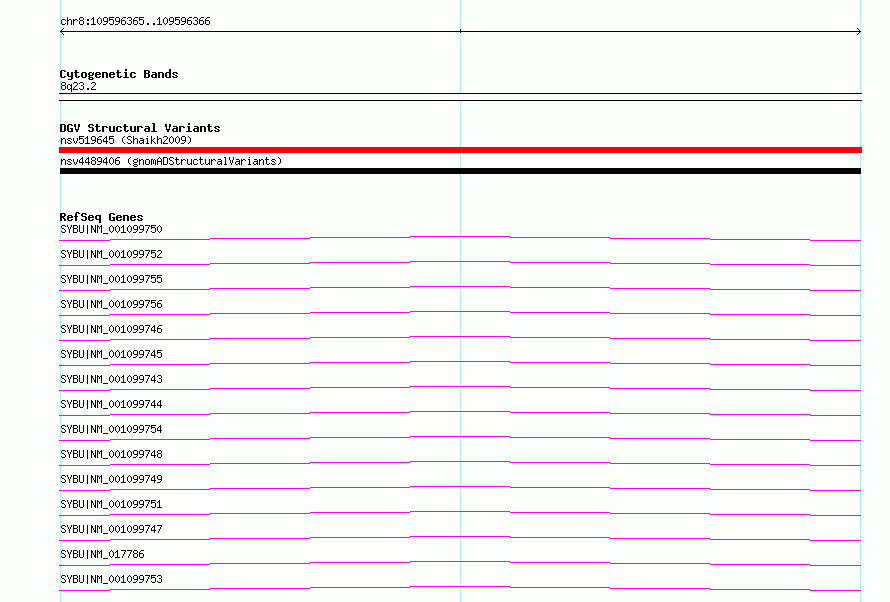Open transcript SYBU|NM_001099746
This screenshot has height=602, width=890.
[111, 329]
